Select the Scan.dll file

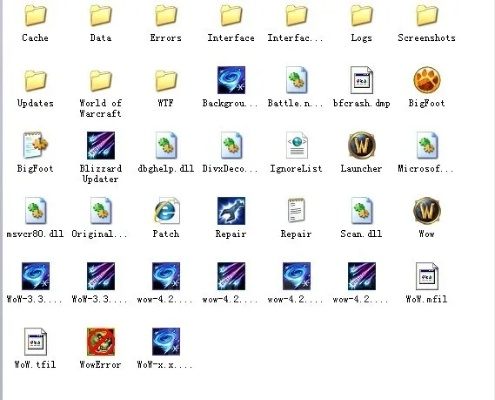click(x=362, y=211)
